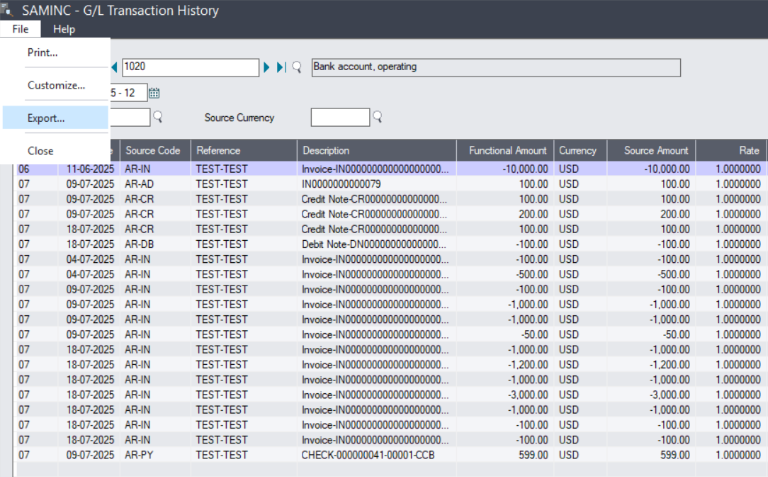Sort by the Source Code column header

[155, 150]
